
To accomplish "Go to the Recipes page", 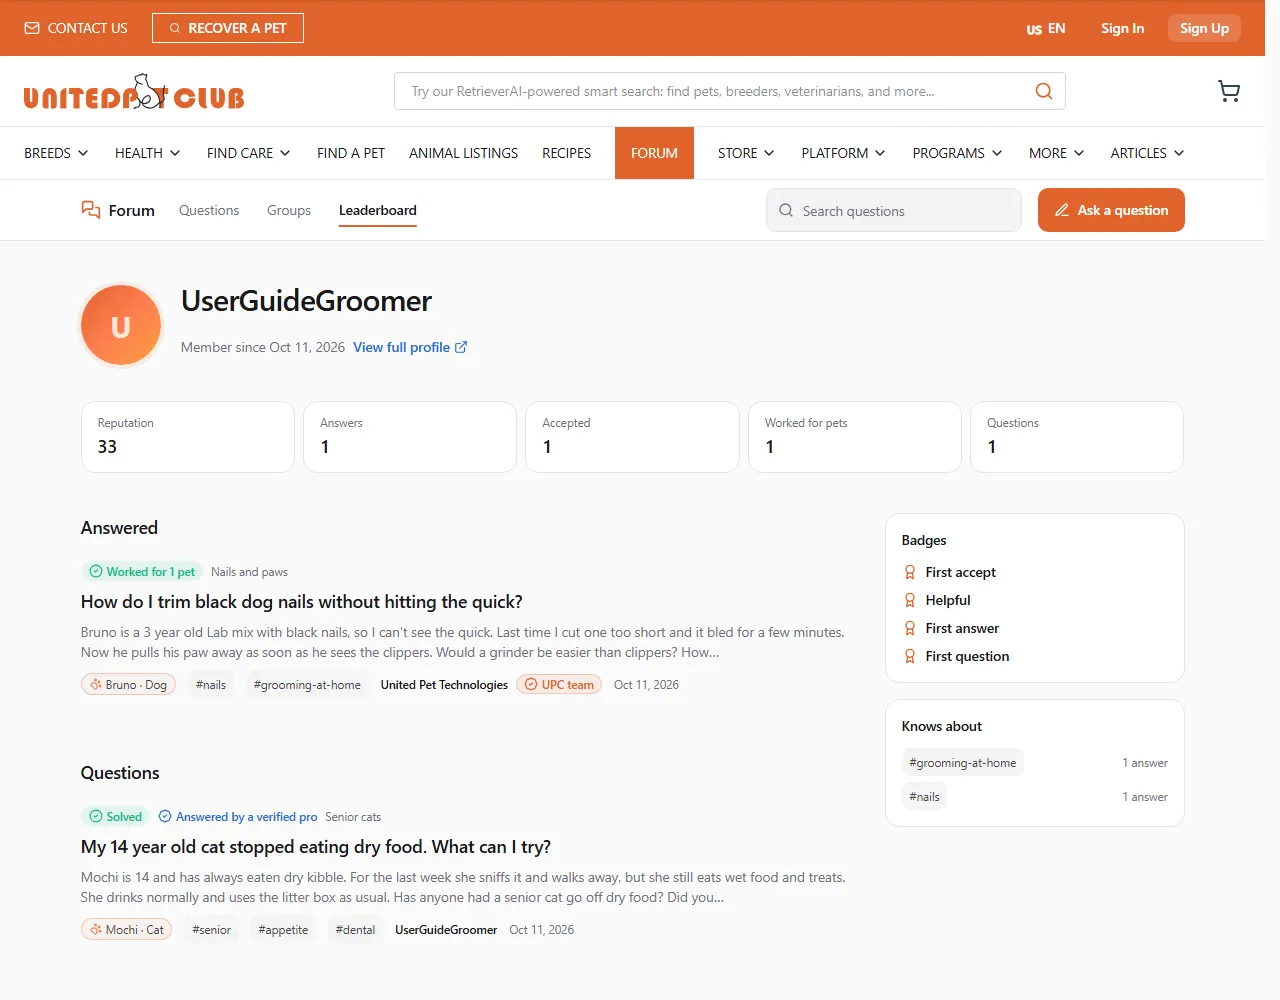I will (x=566, y=153).
